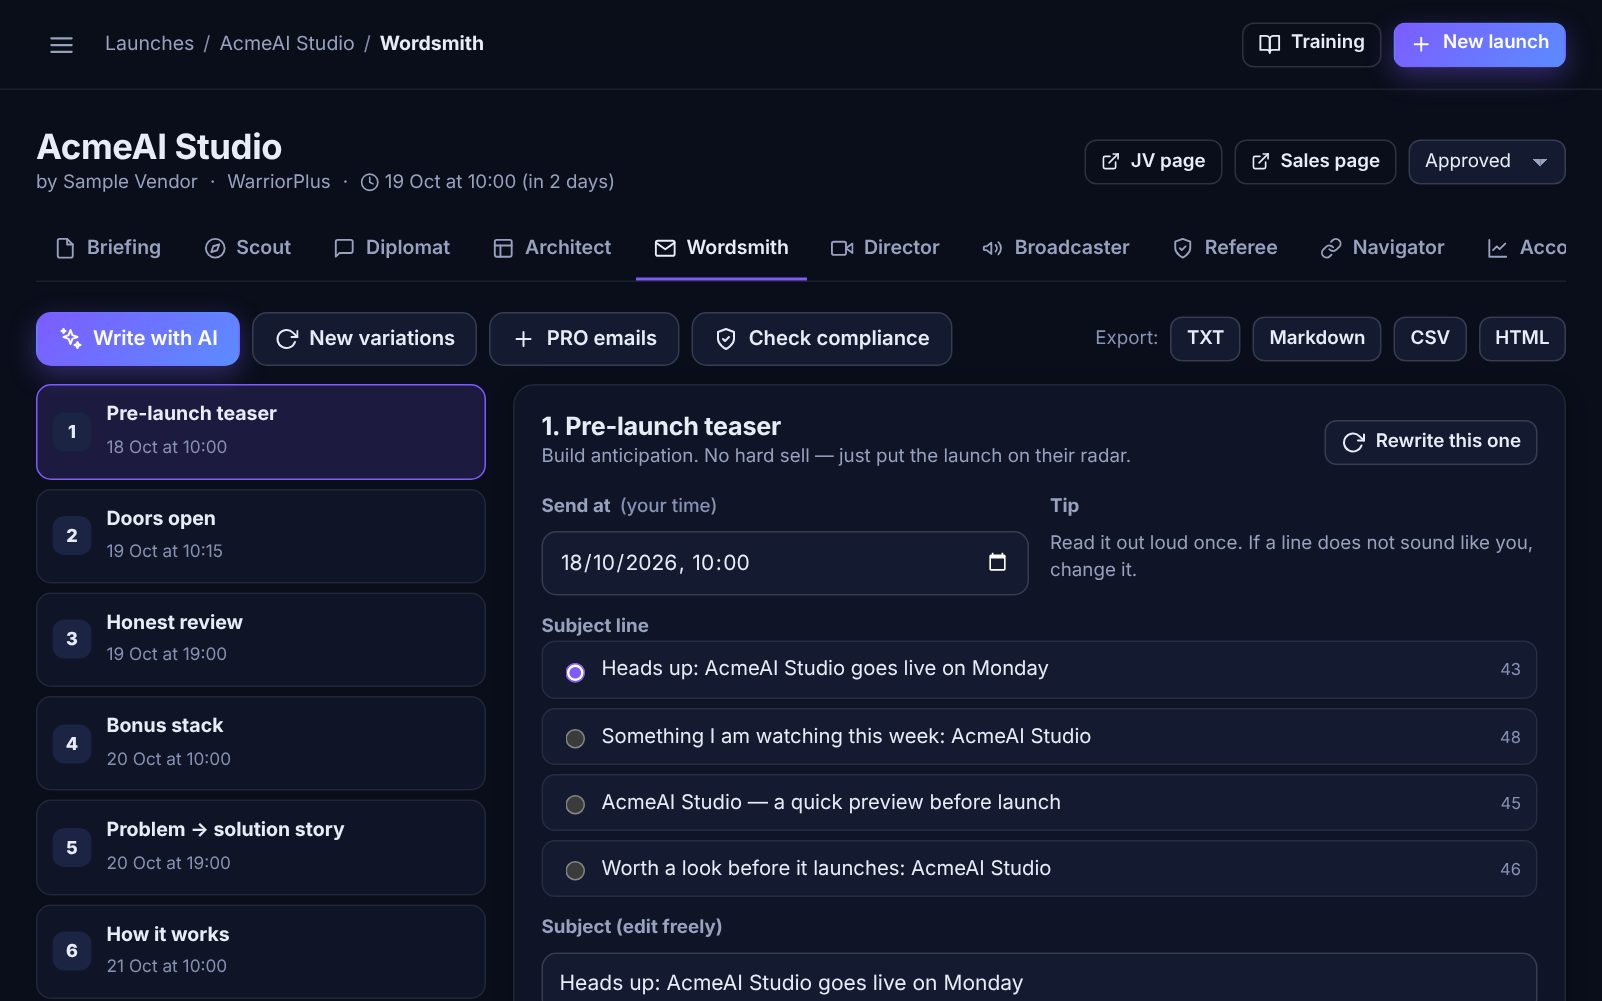1602x1001 pixels.
Task: Select the Pre-launch teaser email
Action: pyautogui.click(x=260, y=432)
